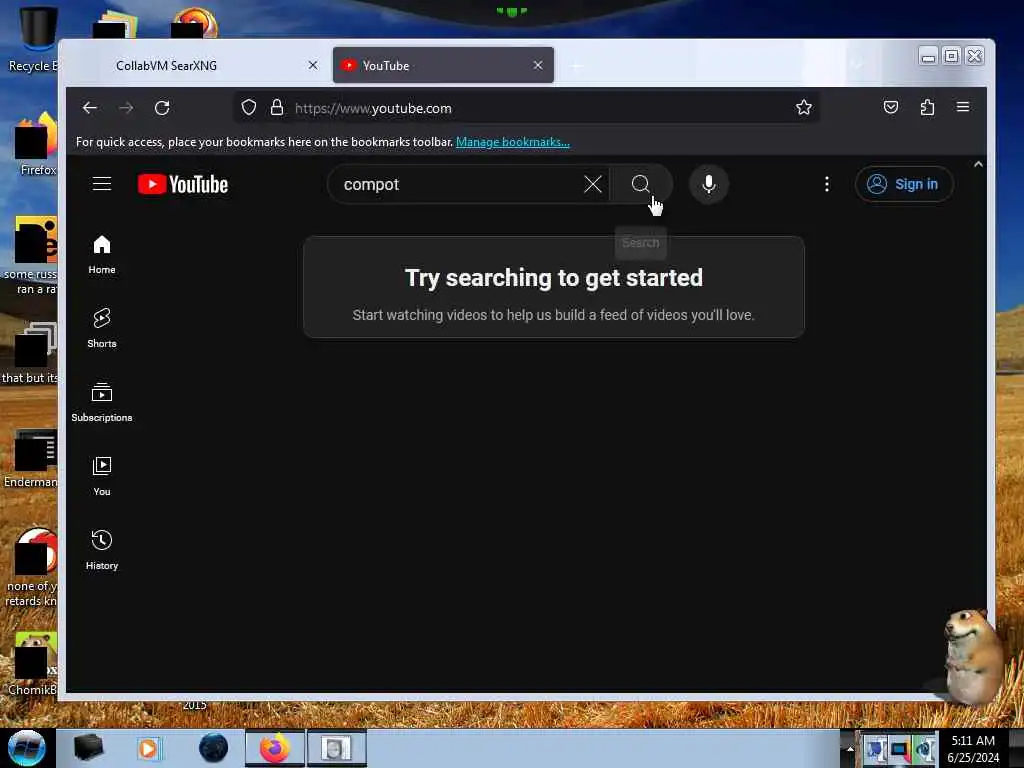Show hidden system tray icons

coord(850,748)
